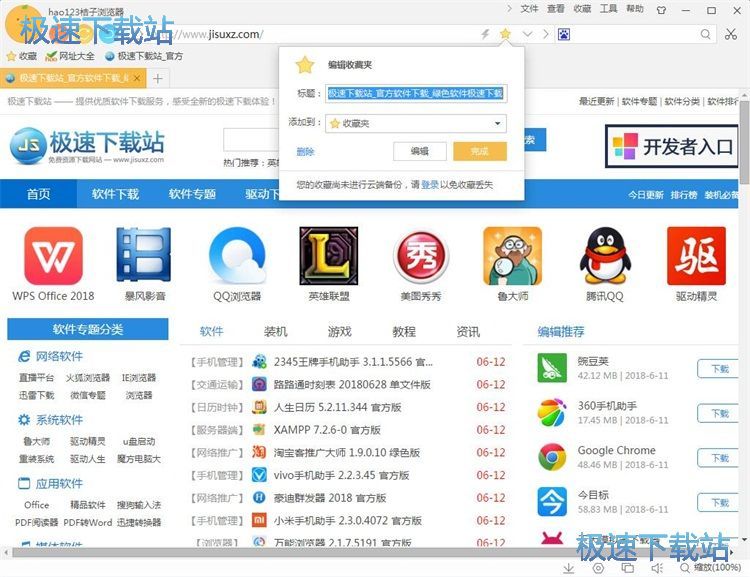Click the 下载 button for 豌豆荚

coord(719,369)
